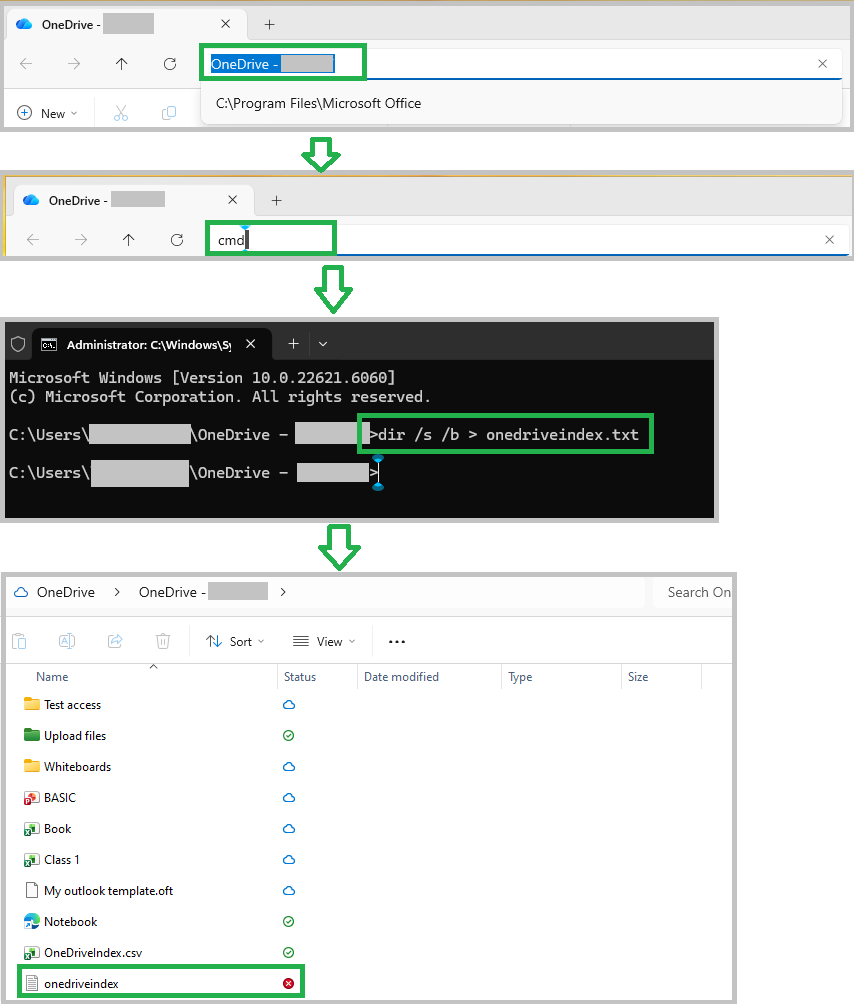This screenshot has height=1004, width=854.
Task: Click the Delete trash icon in the toolbar
Action: (163, 641)
